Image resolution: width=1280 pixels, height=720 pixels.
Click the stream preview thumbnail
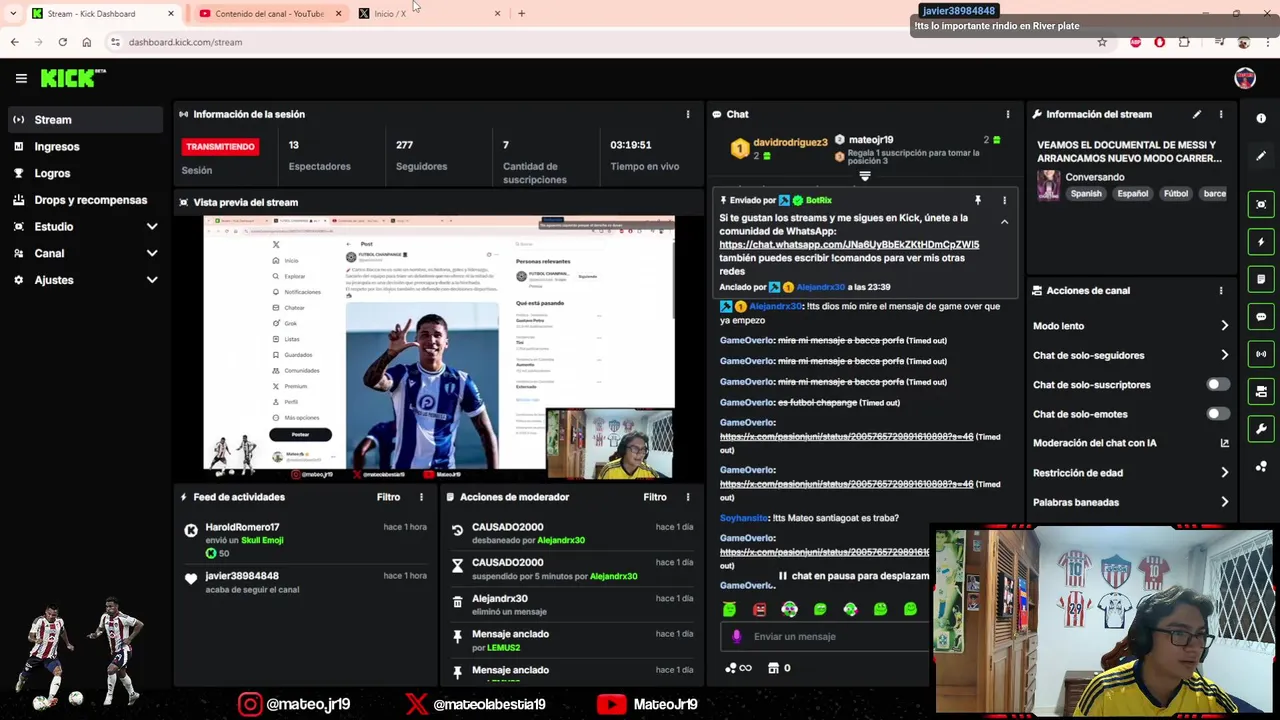[439, 348]
